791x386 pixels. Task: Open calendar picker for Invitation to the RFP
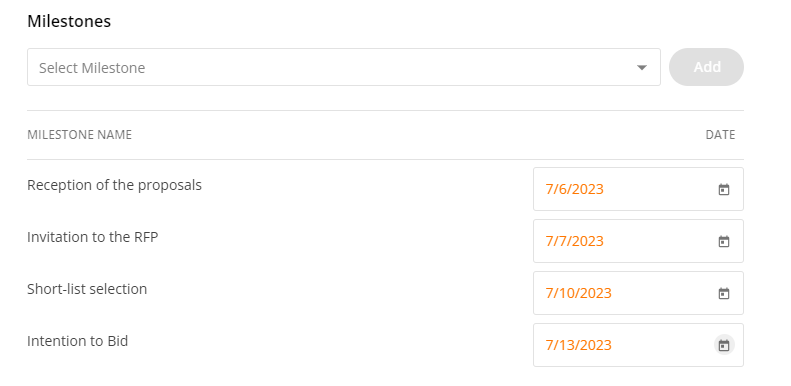click(724, 242)
